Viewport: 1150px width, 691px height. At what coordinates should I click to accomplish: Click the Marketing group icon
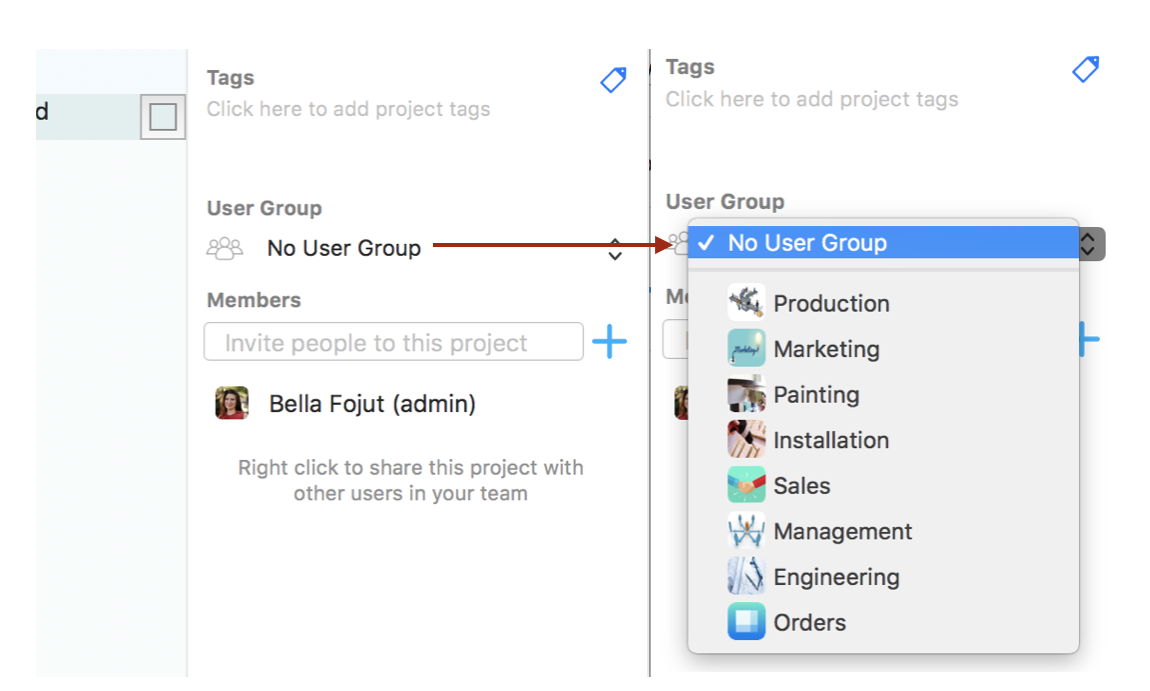[744, 348]
